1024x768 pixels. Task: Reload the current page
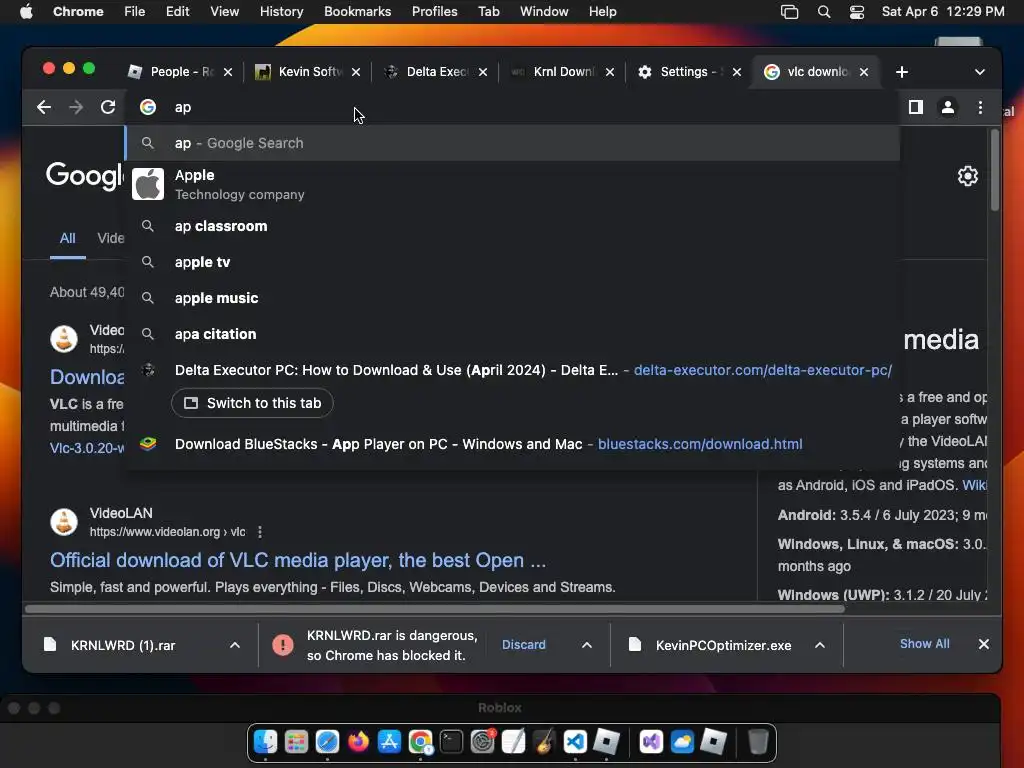click(108, 107)
